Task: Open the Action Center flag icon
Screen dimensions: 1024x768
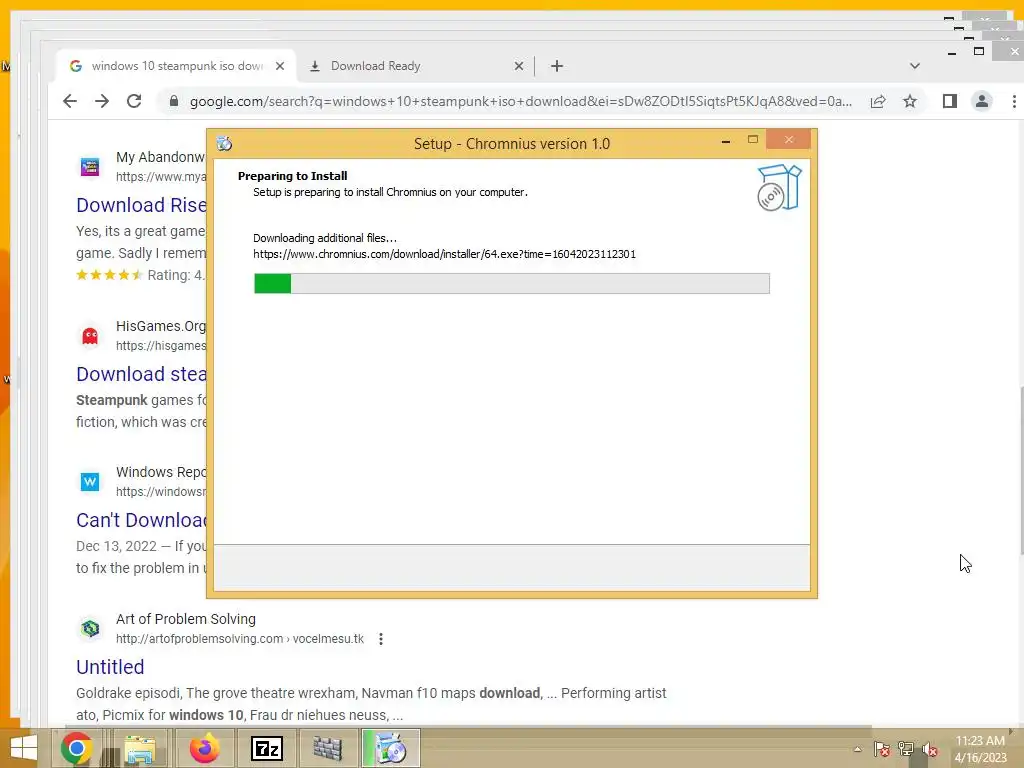Action: (x=882, y=749)
